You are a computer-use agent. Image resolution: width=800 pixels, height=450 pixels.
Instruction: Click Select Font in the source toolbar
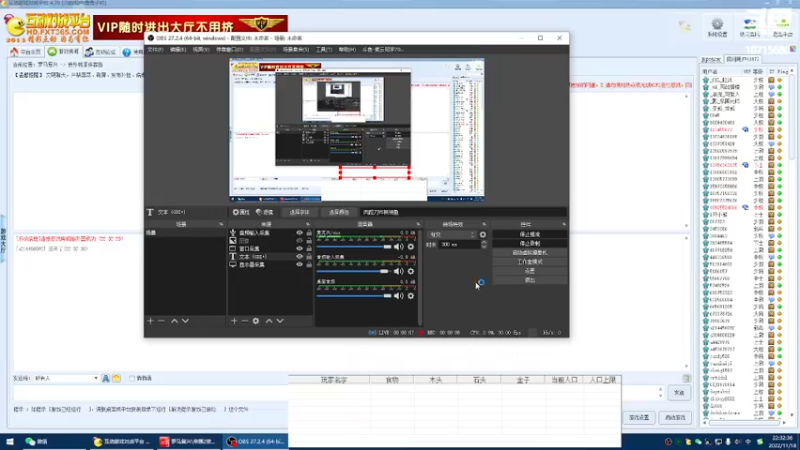click(299, 212)
